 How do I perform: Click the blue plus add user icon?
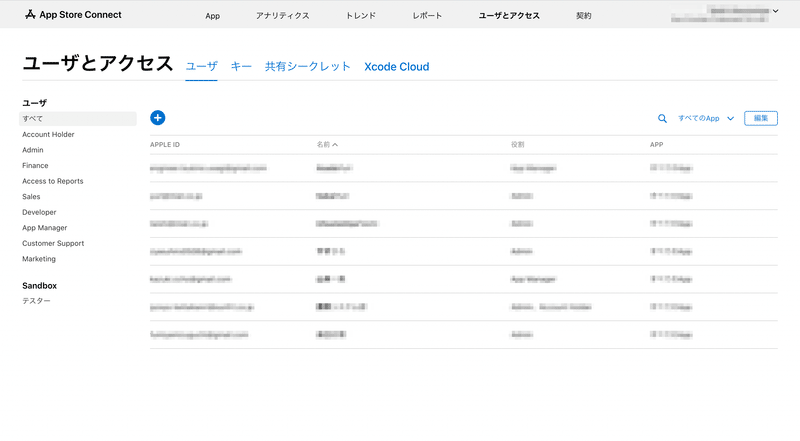158,118
